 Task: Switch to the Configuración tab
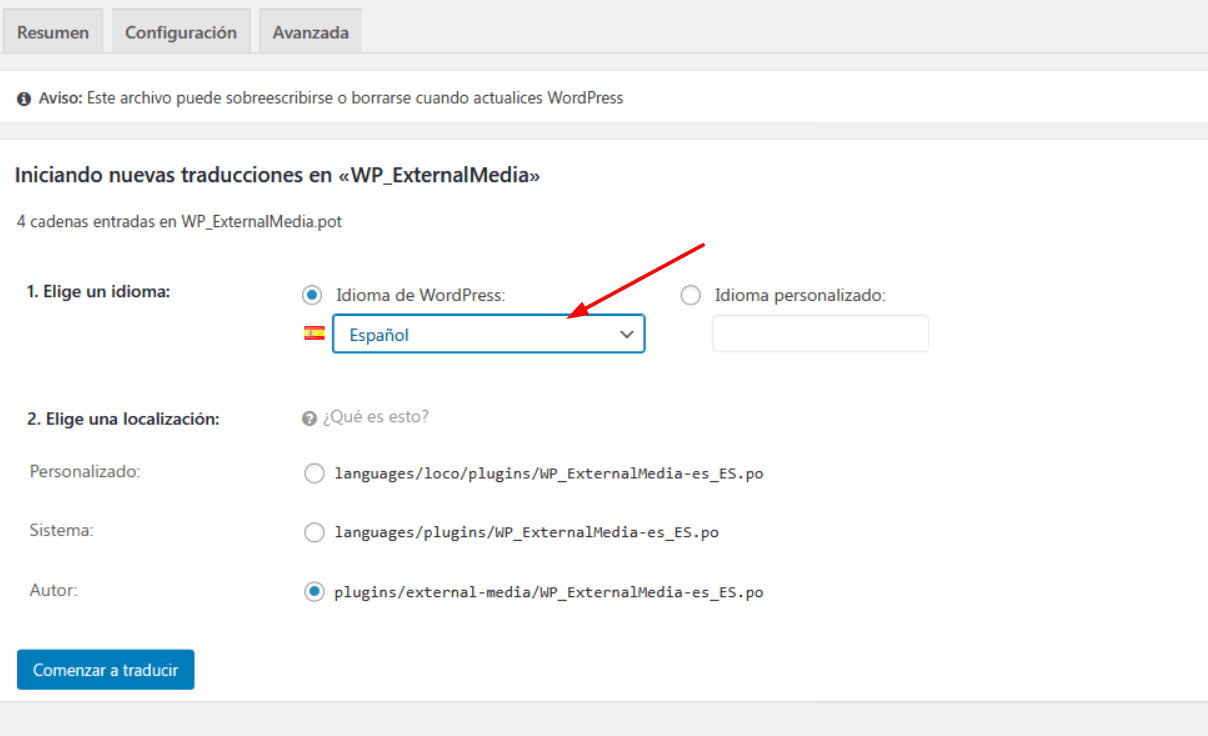[x=181, y=32]
